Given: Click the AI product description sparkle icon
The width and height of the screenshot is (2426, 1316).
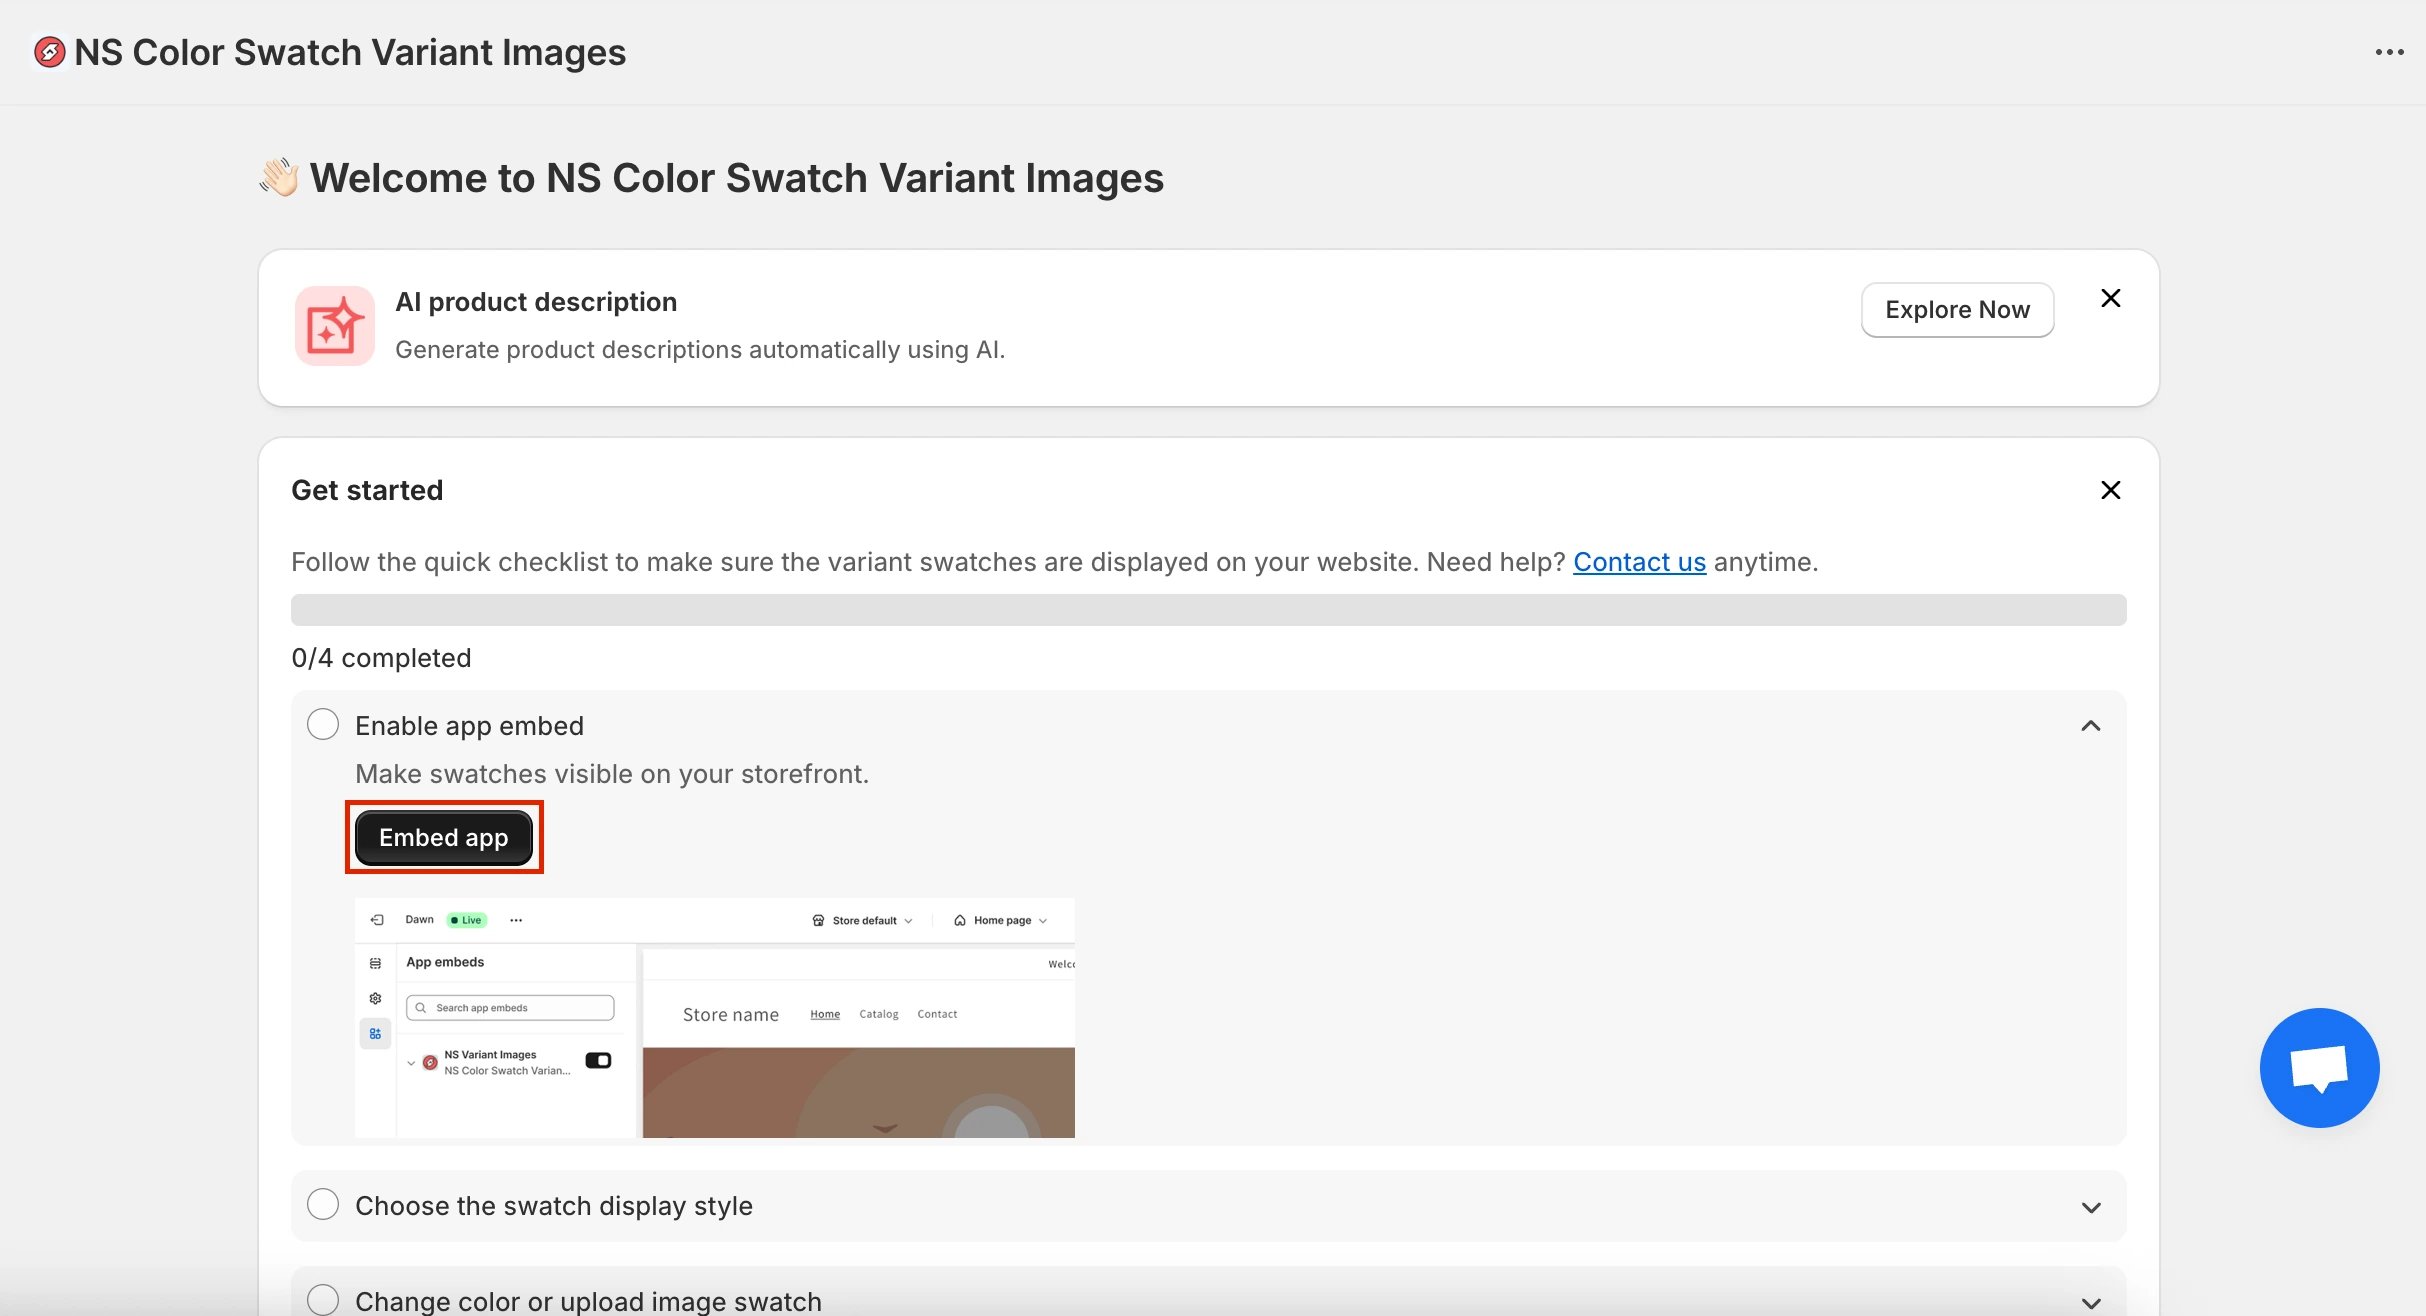Looking at the screenshot, I should click(334, 326).
